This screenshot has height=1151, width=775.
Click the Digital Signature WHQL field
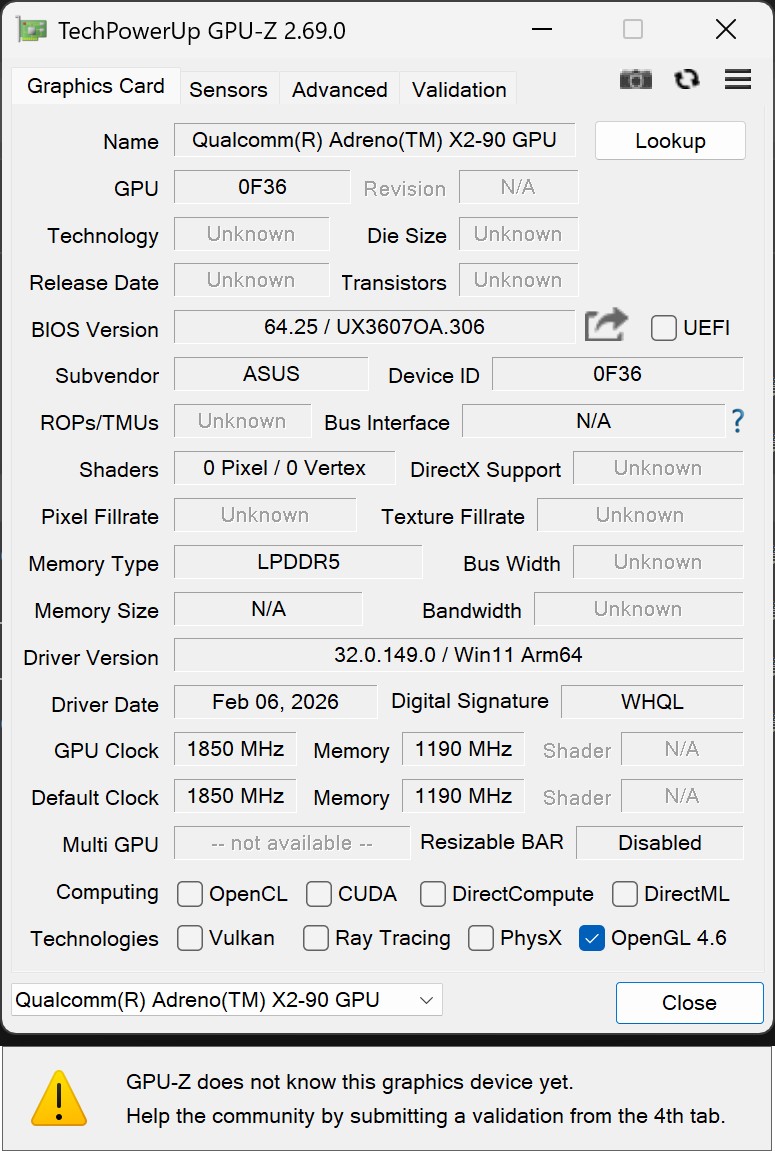click(x=652, y=702)
